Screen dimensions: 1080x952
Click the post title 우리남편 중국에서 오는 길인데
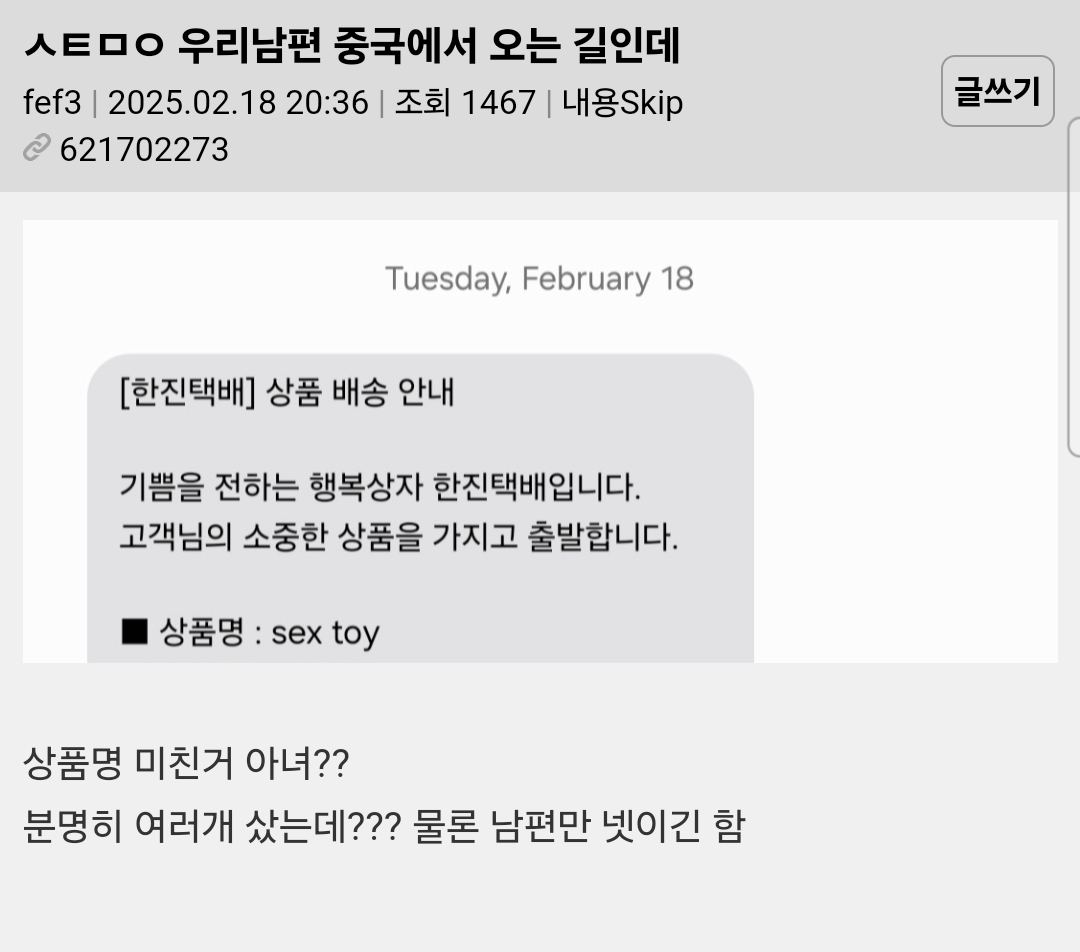point(429,46)
